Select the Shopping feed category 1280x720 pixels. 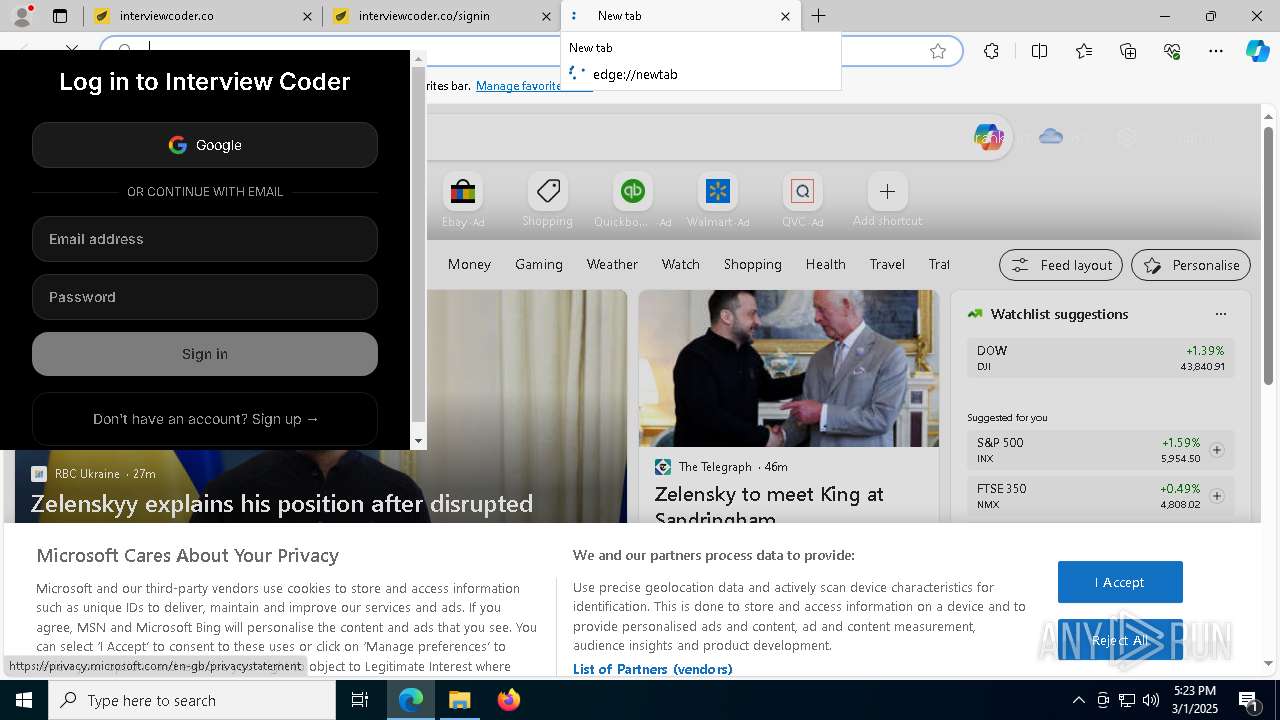click(x=753, y=264)
